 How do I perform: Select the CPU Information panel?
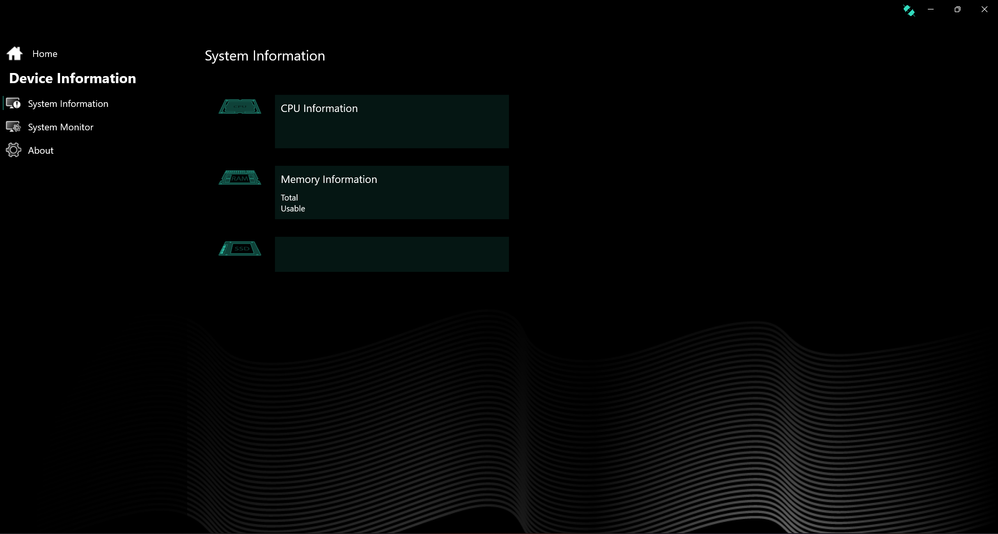(391, 122)
